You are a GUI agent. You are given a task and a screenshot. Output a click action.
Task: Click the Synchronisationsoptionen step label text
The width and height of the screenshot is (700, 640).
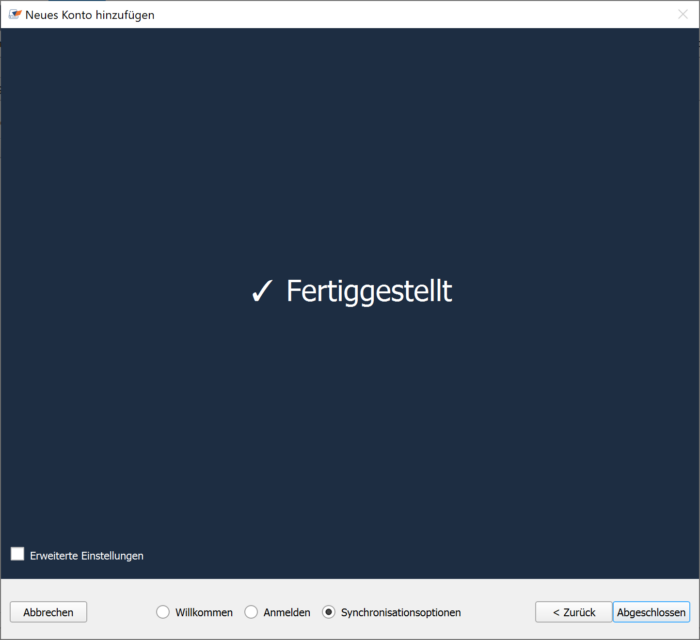pos(401,612)
